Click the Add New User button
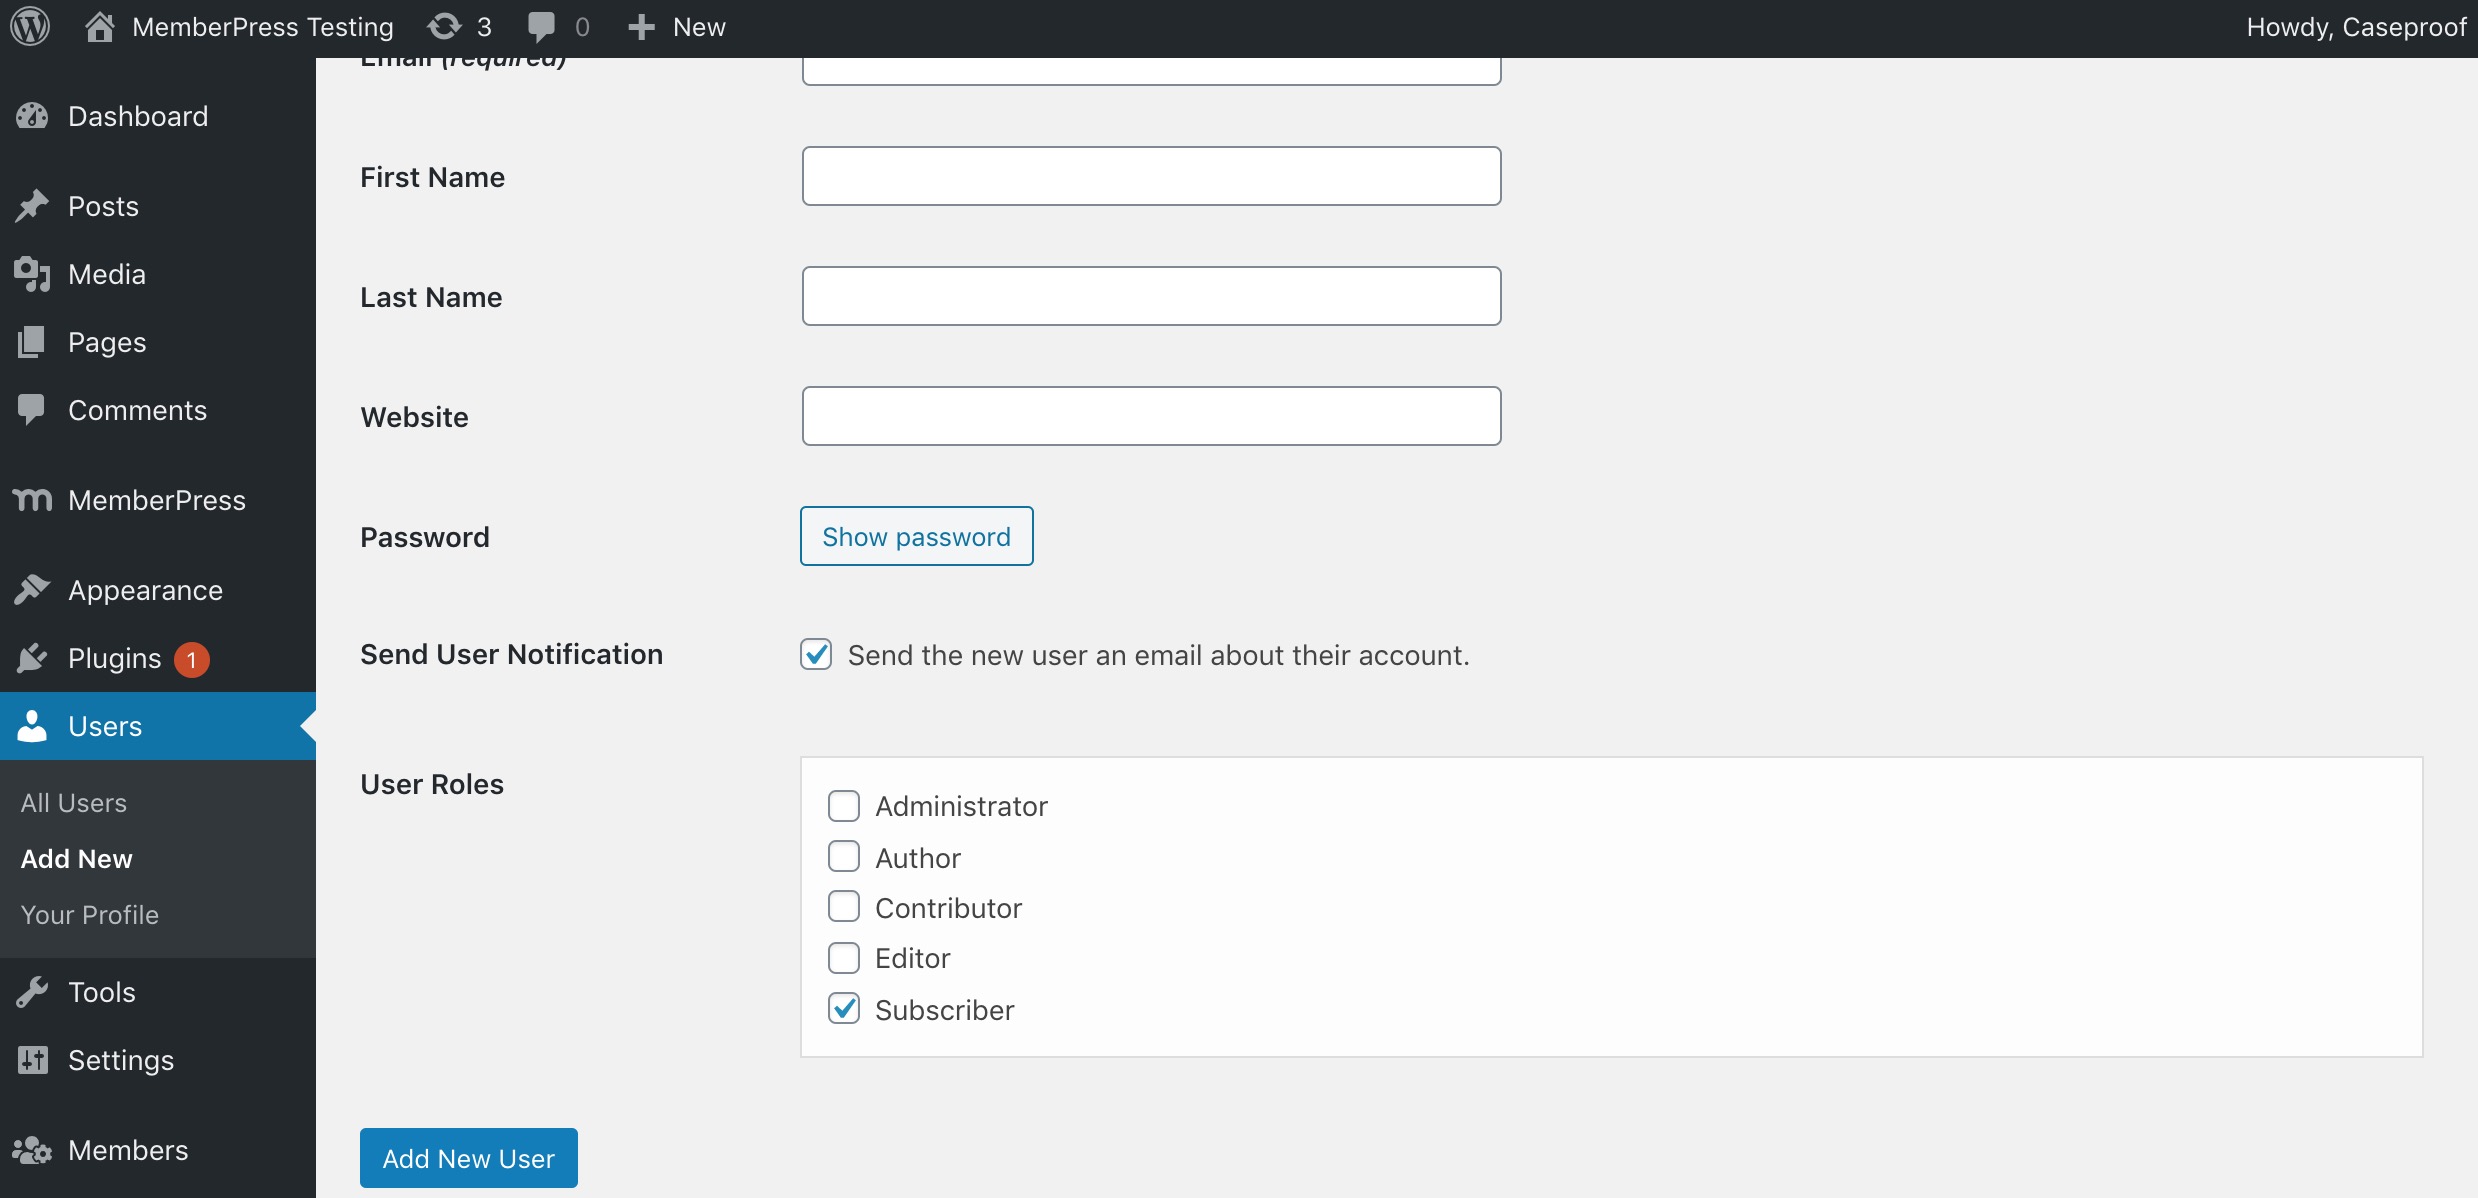Image resolution: width=2478 pixels, height=1198 pixels. coord(469,1158)
